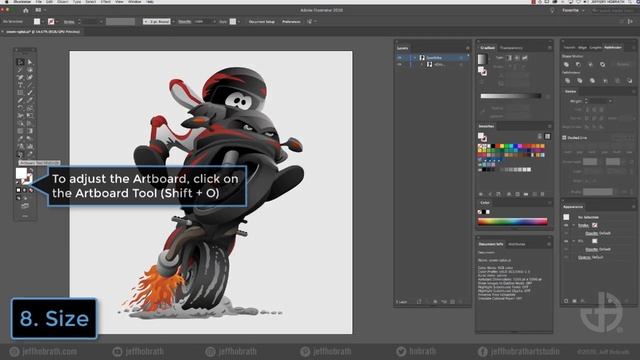Viewport: 640px width, 360px height.
Task: Open the stroke color dropdown in control bar
Action: (x=57, y=21)
